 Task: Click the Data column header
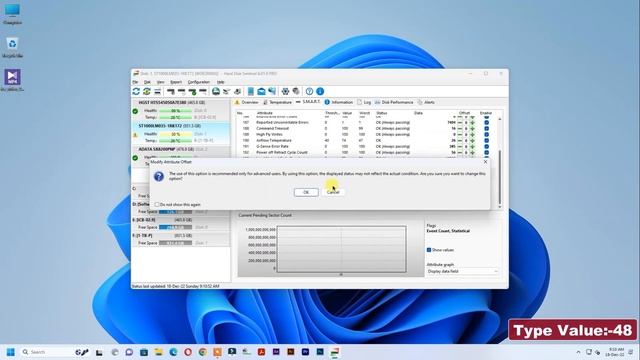418,113
